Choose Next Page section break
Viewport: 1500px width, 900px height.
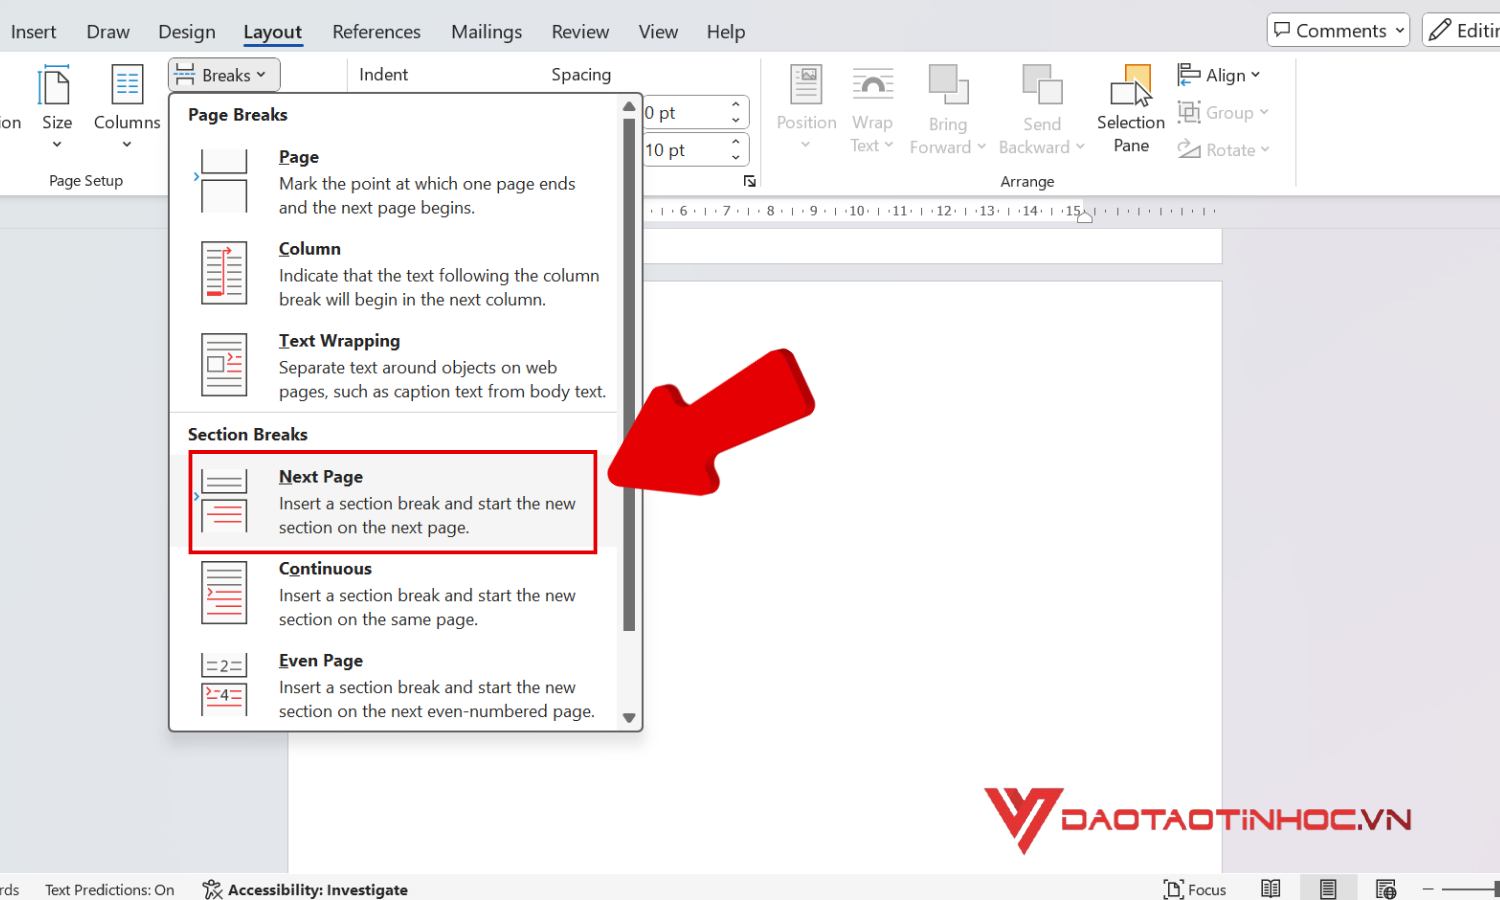pyautogui.click(x=393, y=501)
